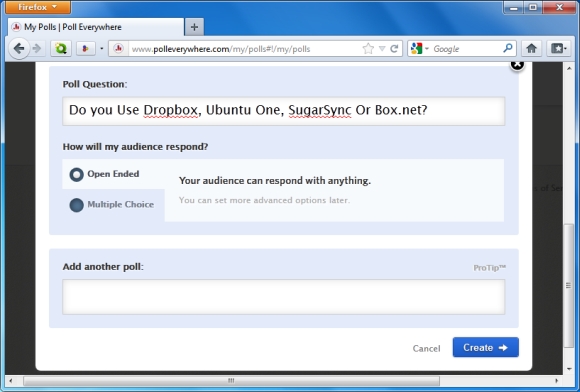Reload the page with the refresh icon

(x=394, y=48)
